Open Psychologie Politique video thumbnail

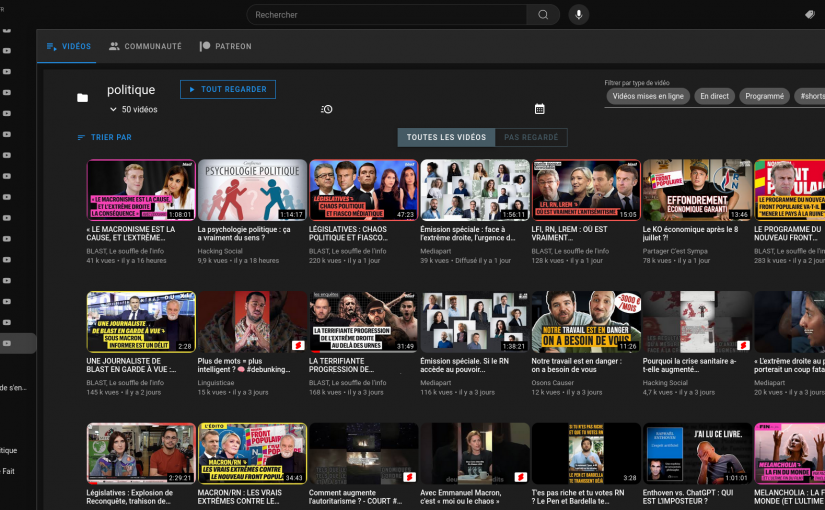[252, 190]
